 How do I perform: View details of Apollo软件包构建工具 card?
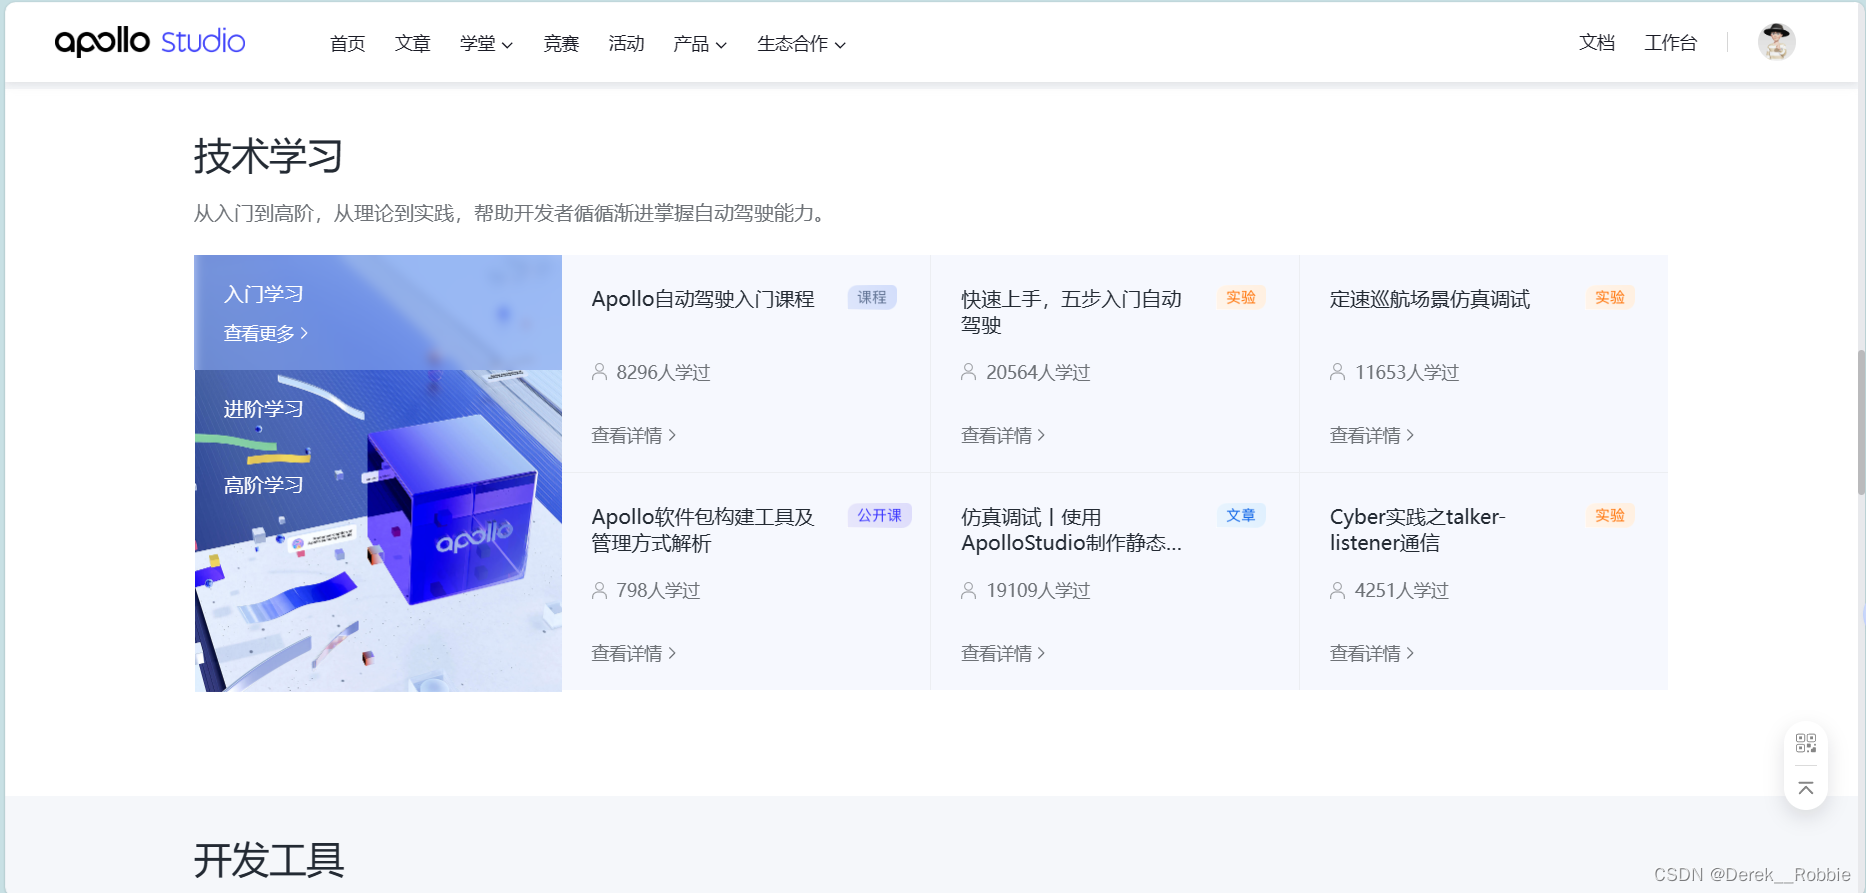634,653
